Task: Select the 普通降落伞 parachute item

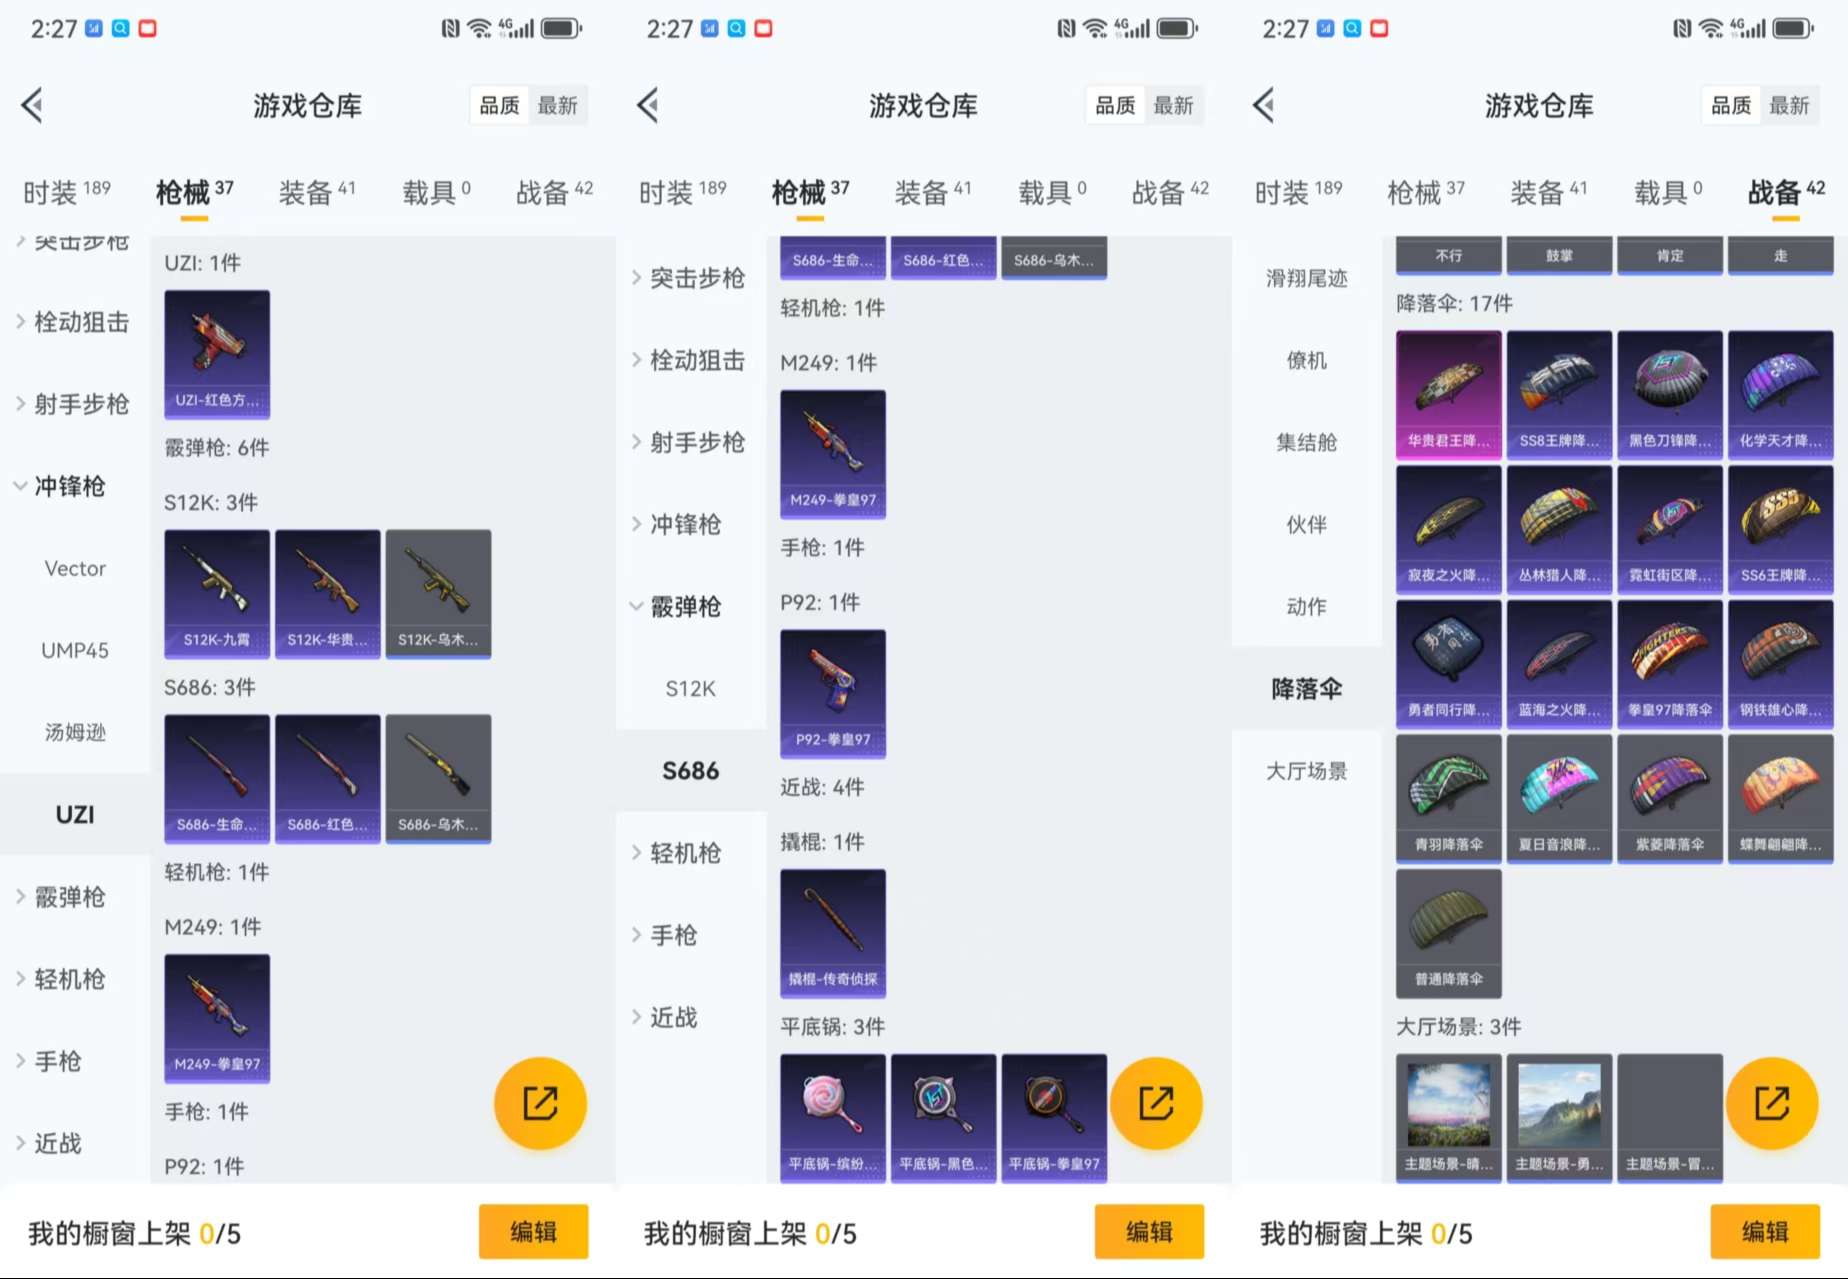Action: (1448, 933)
